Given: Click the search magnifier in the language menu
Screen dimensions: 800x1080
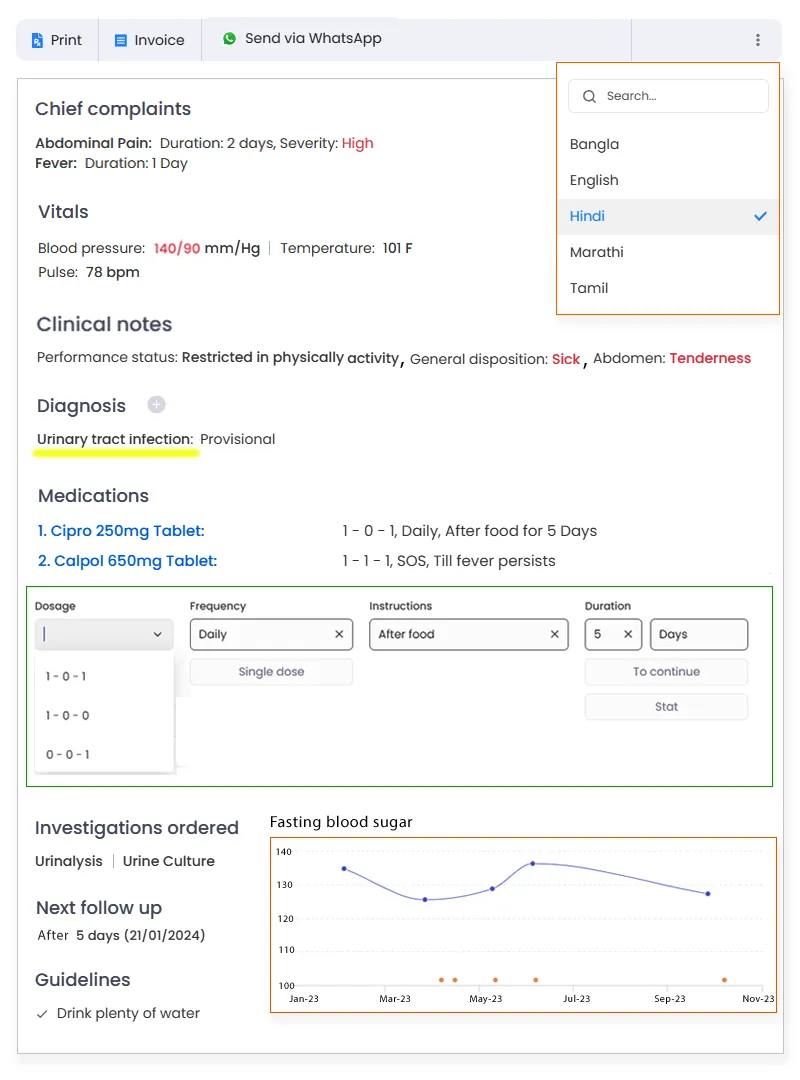Looking at the screenshot, I should pyautogui.click(x=589, y=96).
